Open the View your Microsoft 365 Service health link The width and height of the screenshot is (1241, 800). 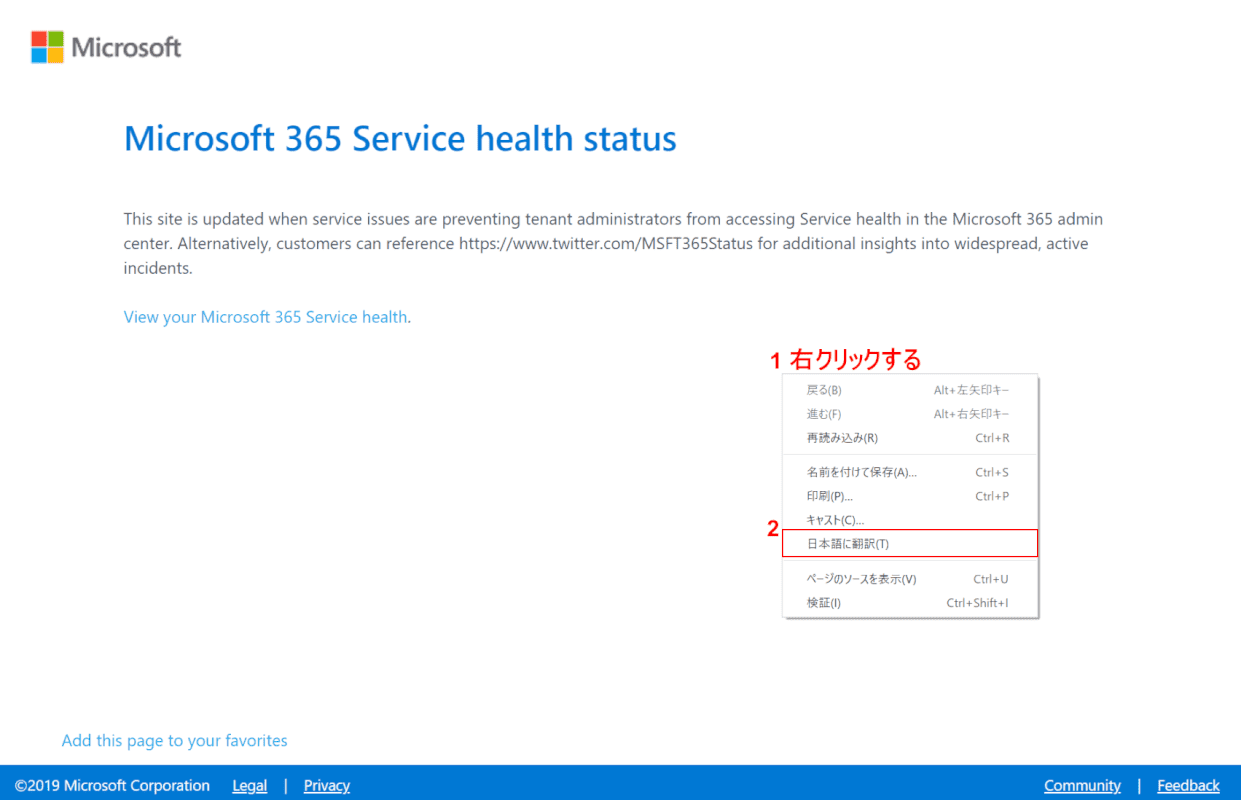tap(265, 317)
